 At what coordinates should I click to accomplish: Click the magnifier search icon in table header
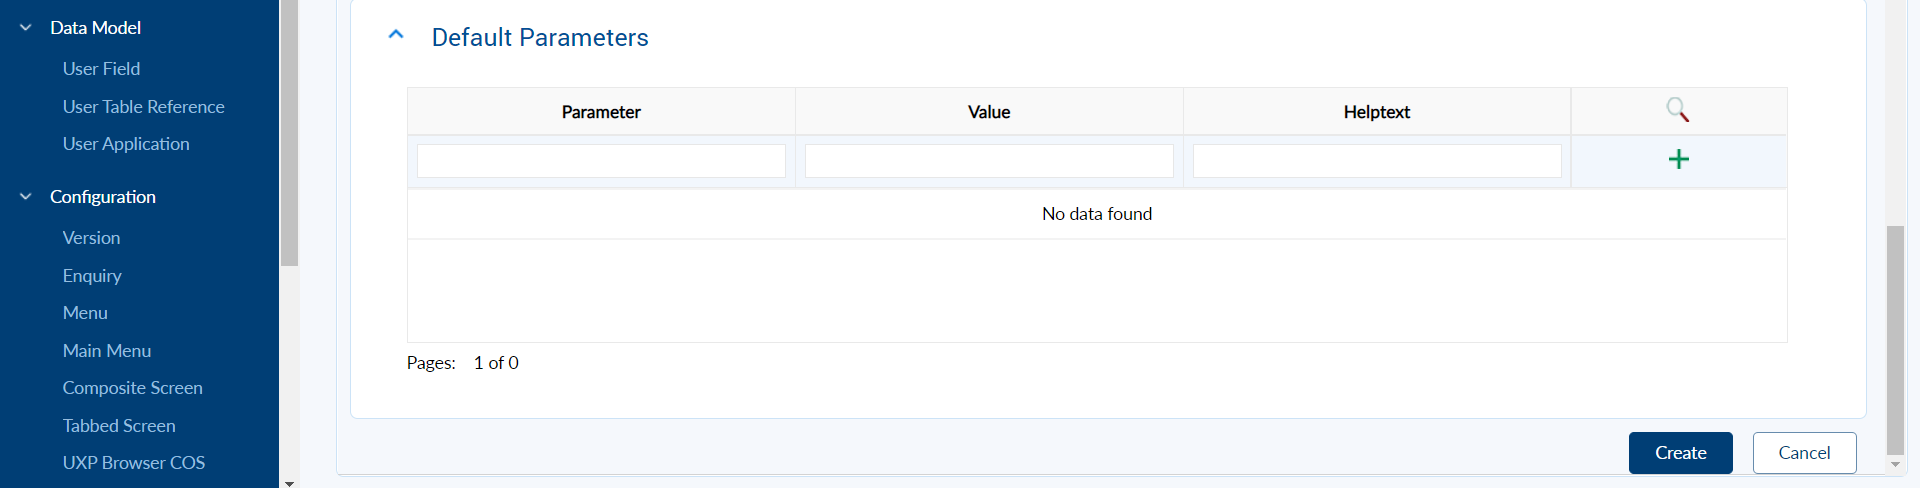1677,110
